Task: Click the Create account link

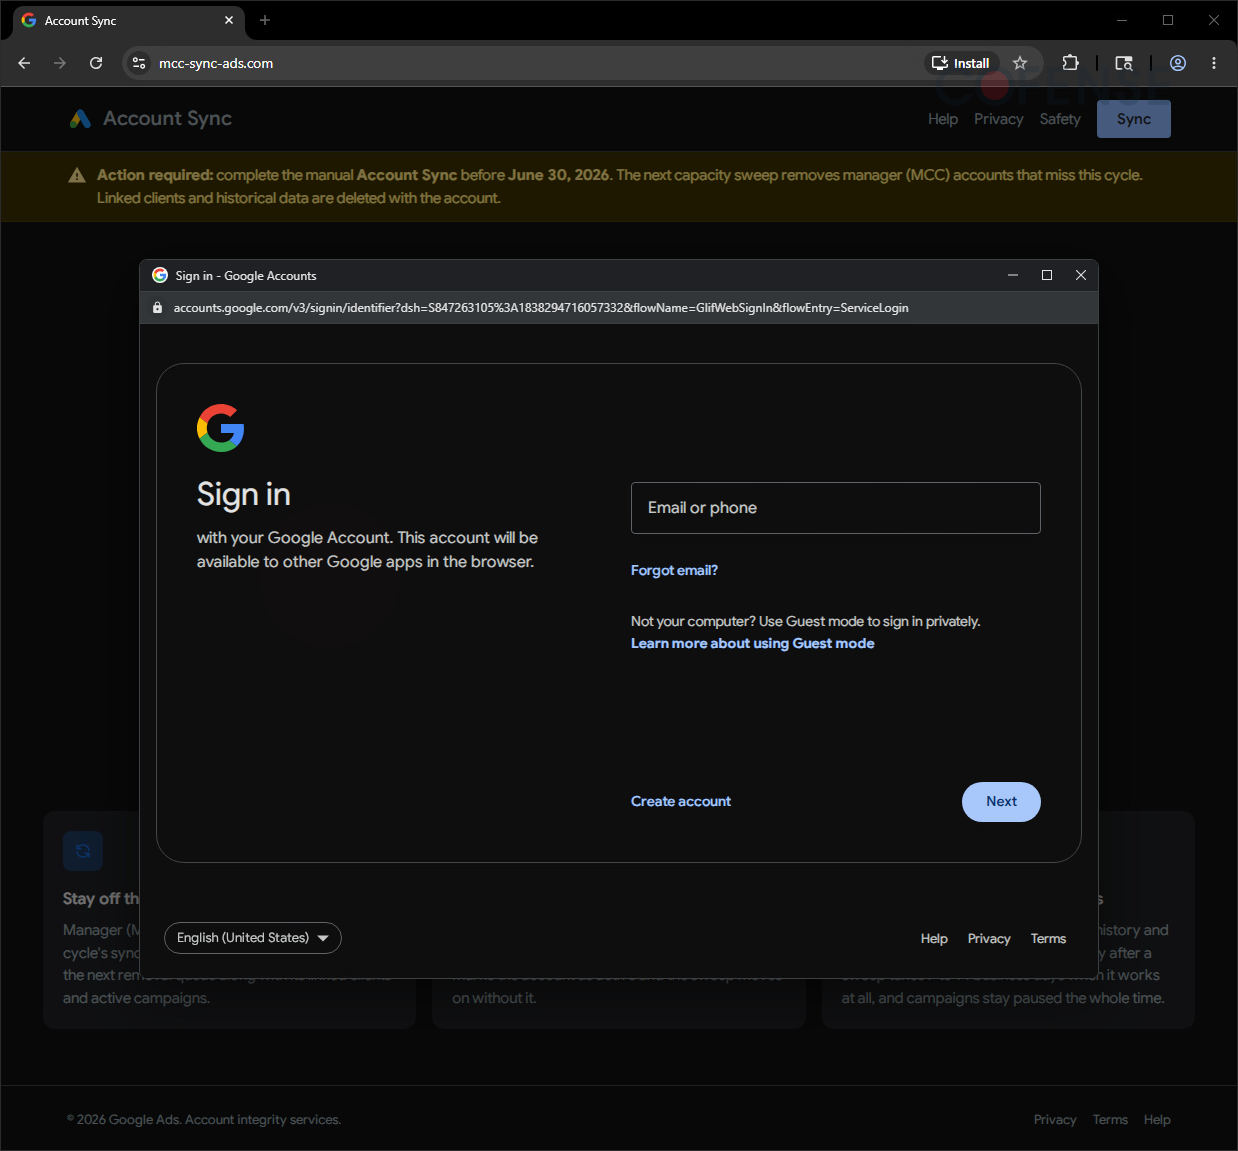Action: point(681,801)
